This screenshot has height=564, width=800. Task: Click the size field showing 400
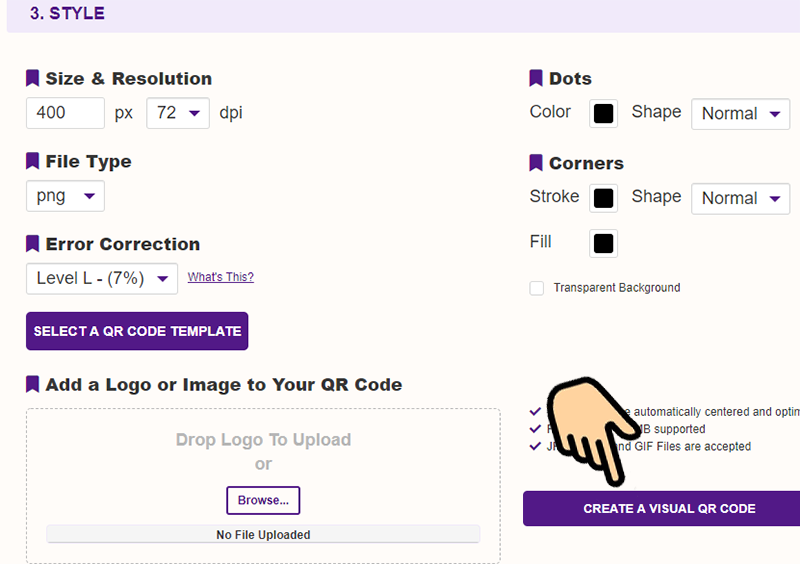click(x=65, y=113)
